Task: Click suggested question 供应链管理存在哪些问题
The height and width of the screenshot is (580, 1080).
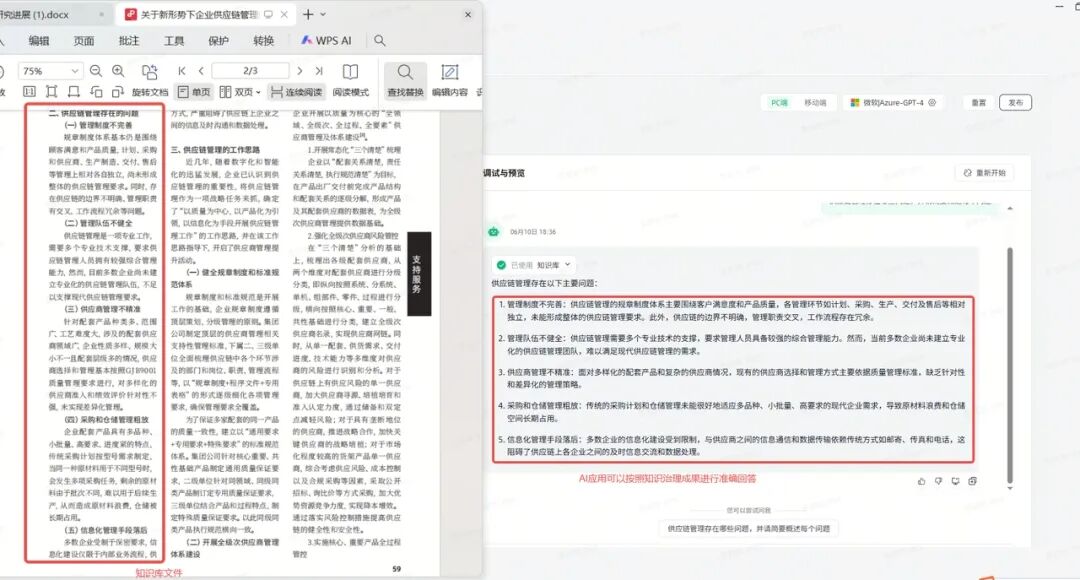Action: coord(748,529)
